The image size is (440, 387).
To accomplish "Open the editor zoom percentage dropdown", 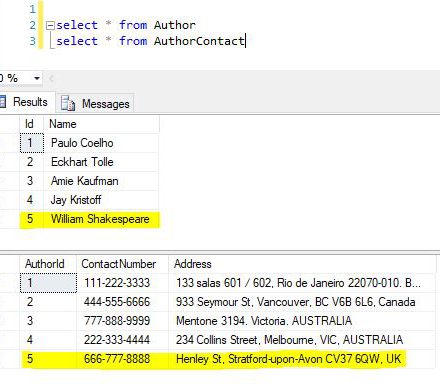I will [37, 79].
